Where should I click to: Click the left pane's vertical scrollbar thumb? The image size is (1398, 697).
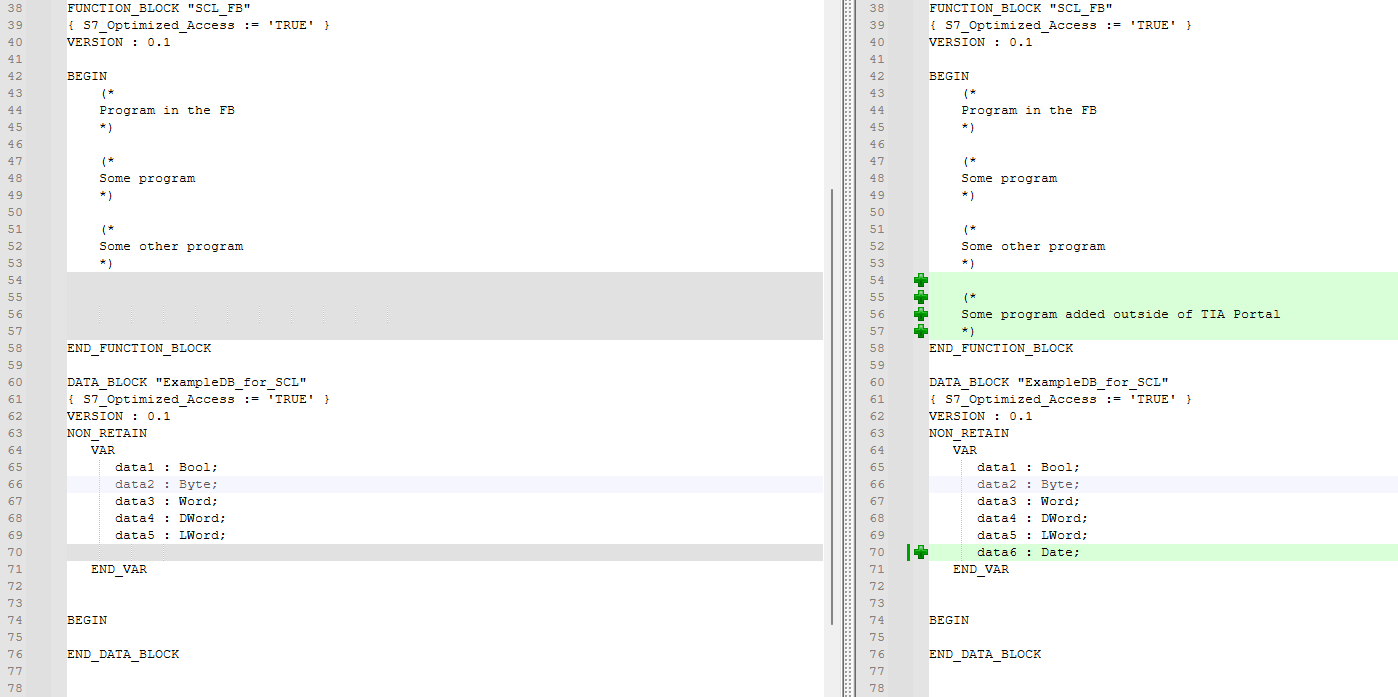[831, 405]
